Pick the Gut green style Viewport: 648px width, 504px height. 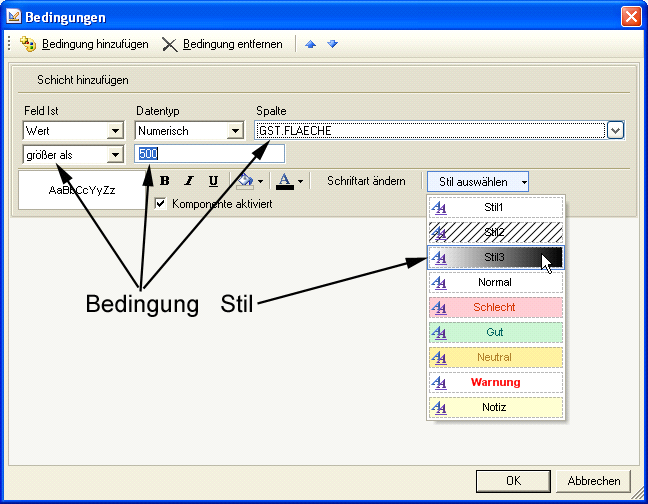(495, 332)
